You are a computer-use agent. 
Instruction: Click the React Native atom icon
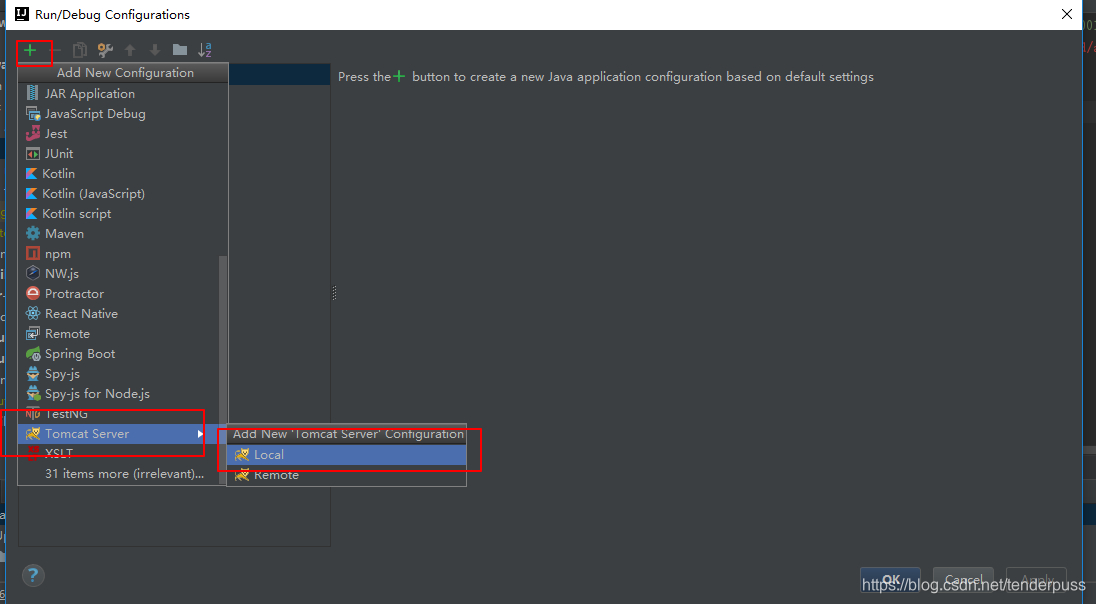[33, 314]
